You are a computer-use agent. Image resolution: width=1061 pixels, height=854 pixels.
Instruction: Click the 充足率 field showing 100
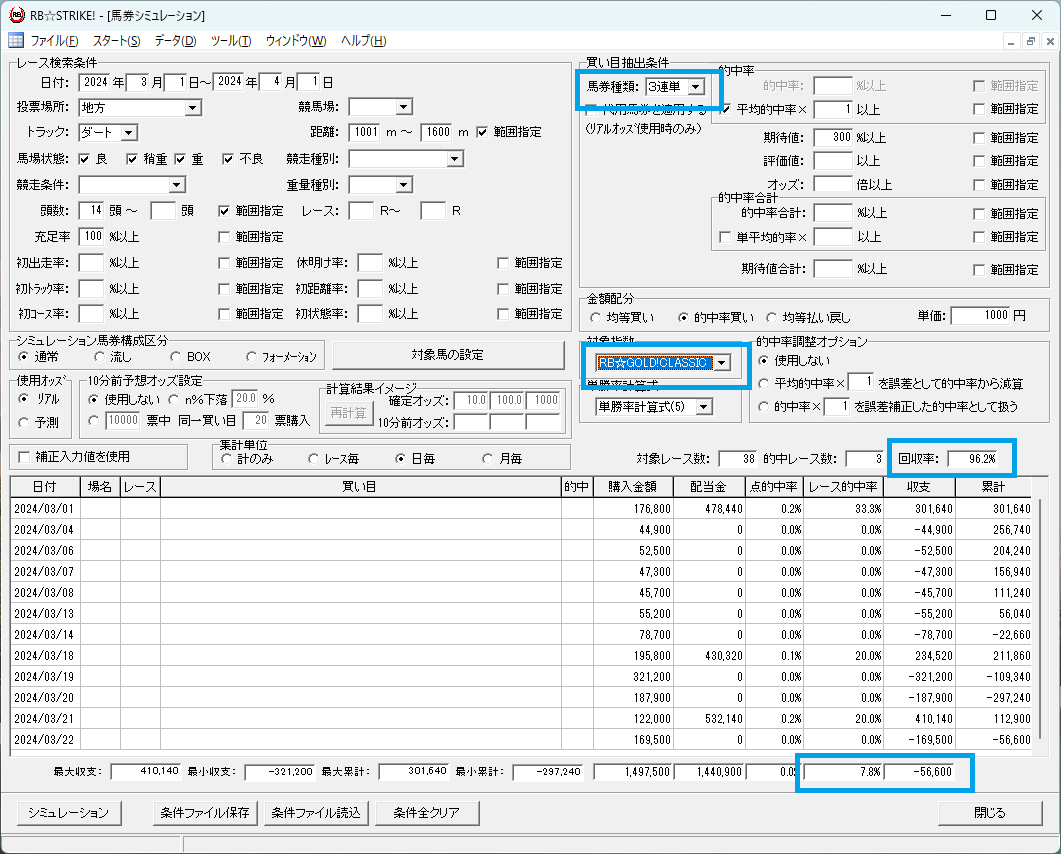point(91,236)
